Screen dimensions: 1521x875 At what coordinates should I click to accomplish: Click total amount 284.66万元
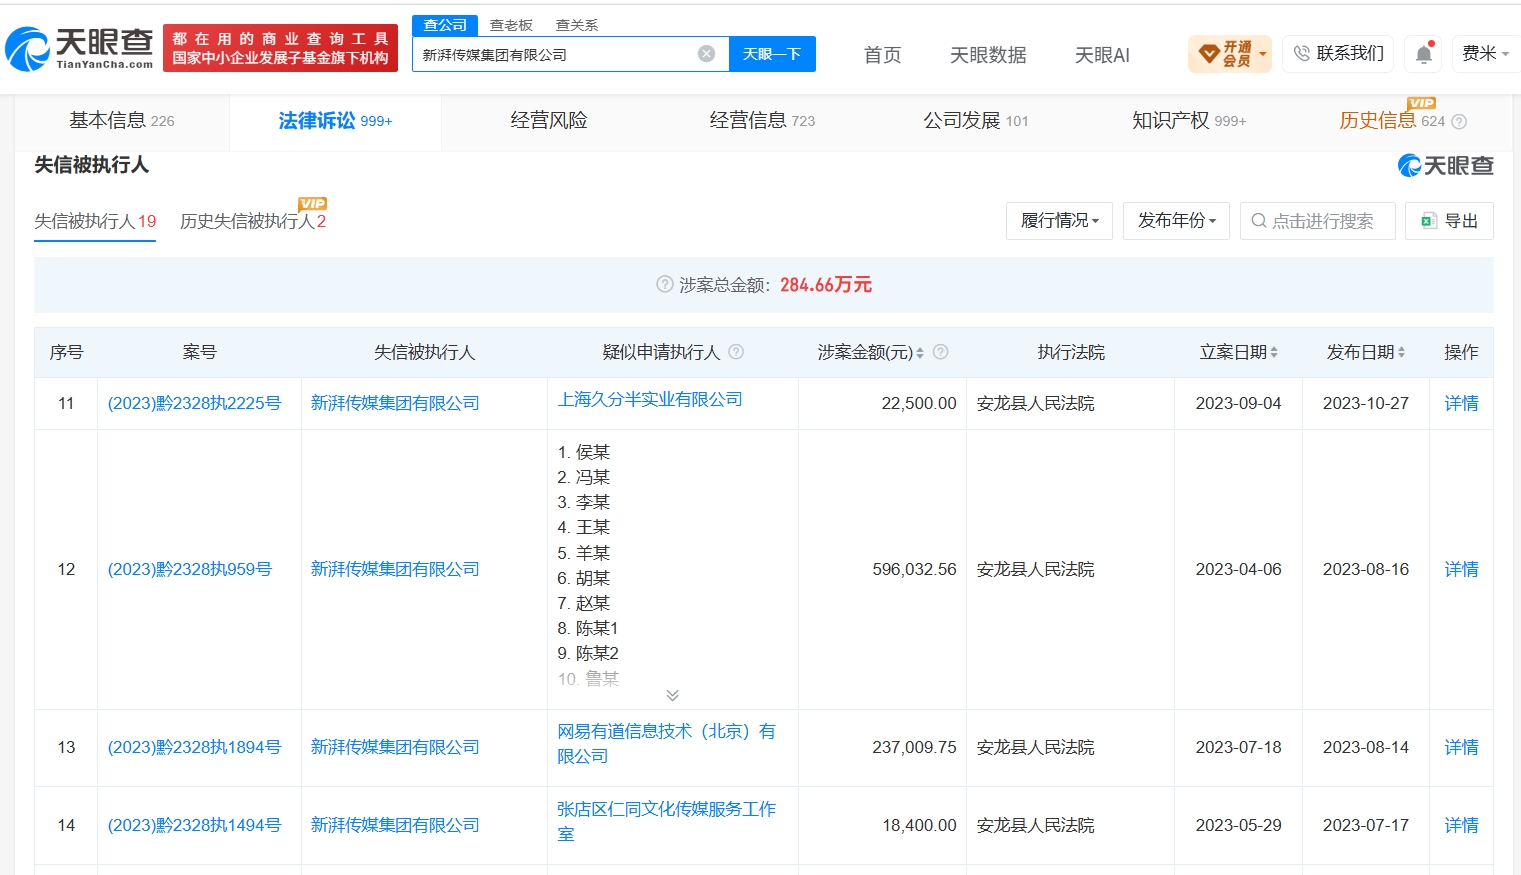(826, 285)
